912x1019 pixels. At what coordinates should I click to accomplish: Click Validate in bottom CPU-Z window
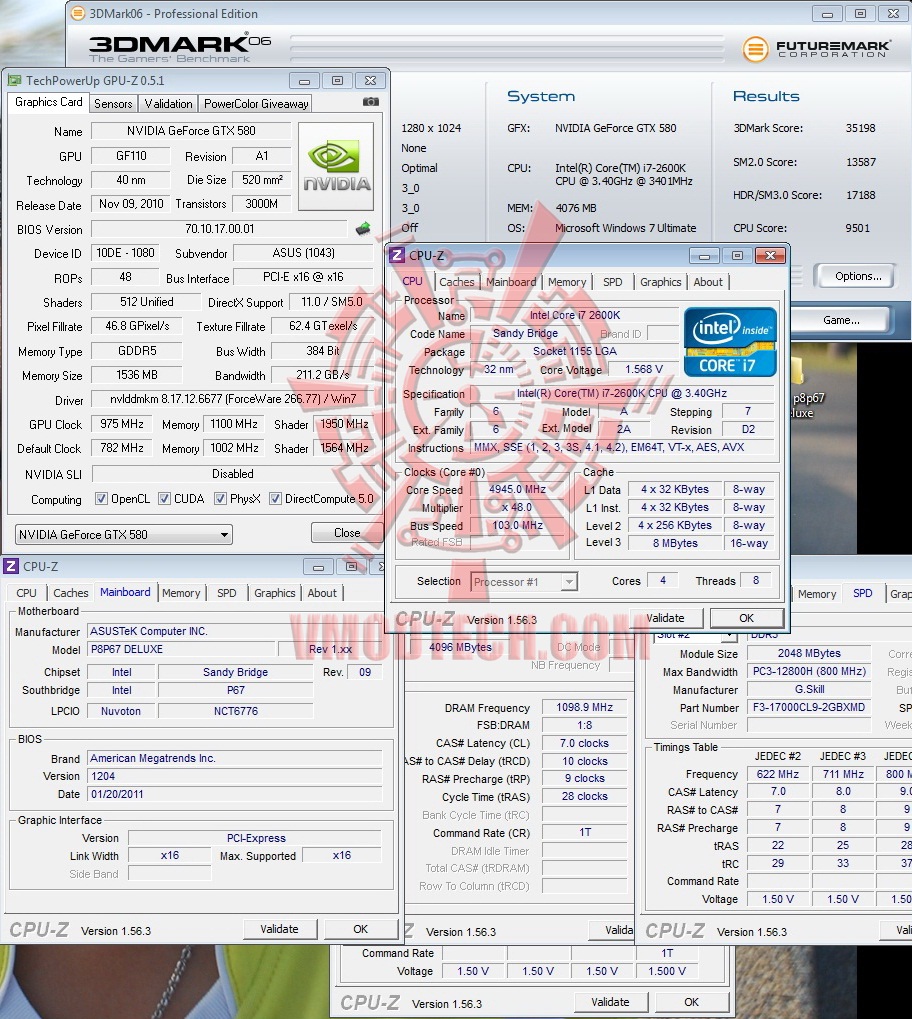[610, 1002]
